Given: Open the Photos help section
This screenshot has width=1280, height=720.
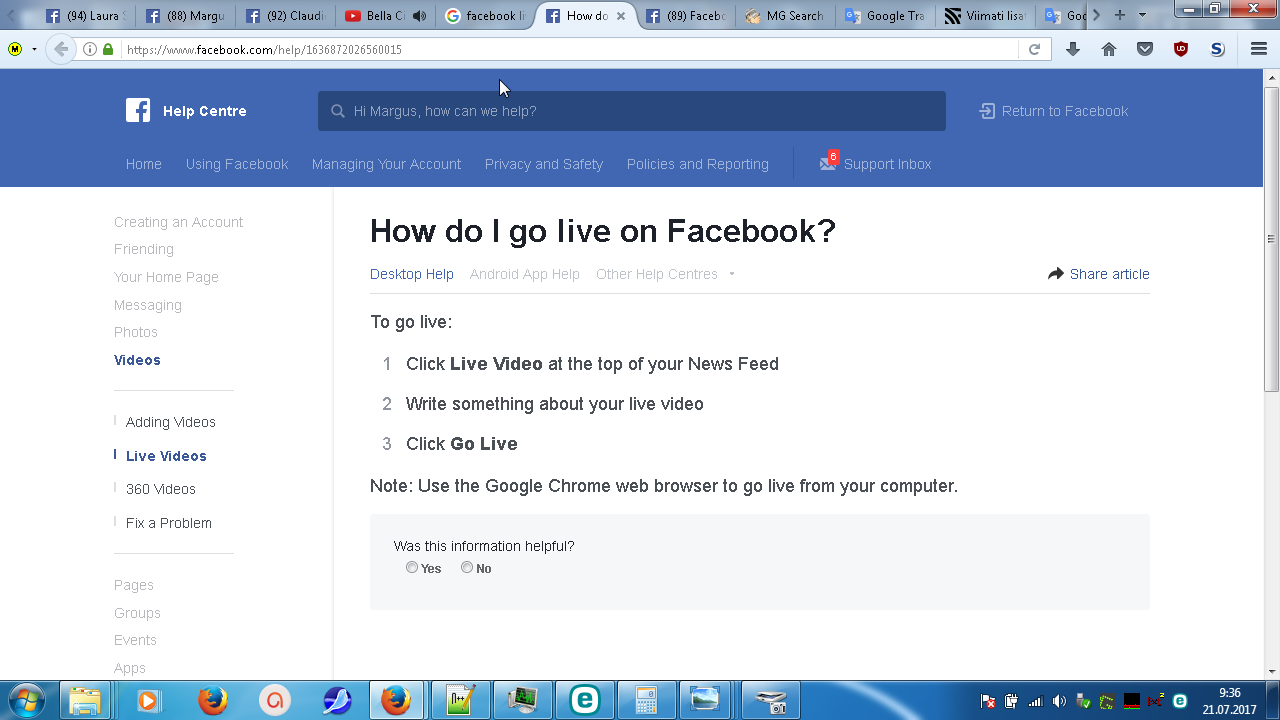Looking at the screenshot, I should pyautogui.click(x=136, y=332).
